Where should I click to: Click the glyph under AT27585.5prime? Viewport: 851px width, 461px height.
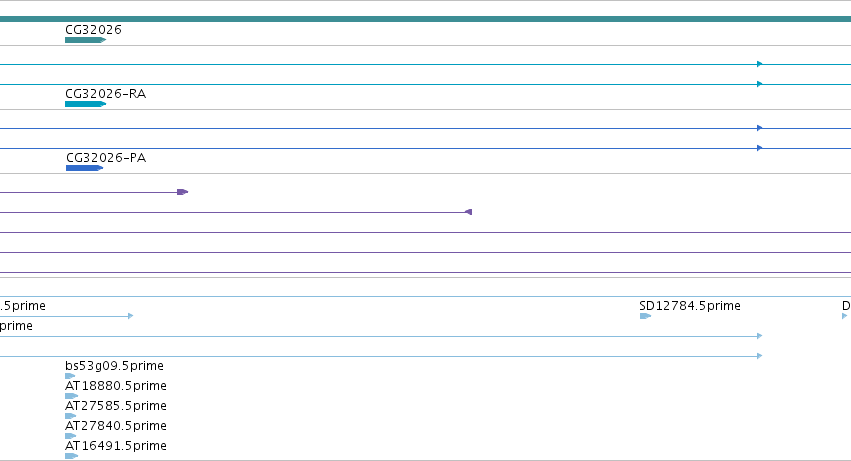[71, 416]
